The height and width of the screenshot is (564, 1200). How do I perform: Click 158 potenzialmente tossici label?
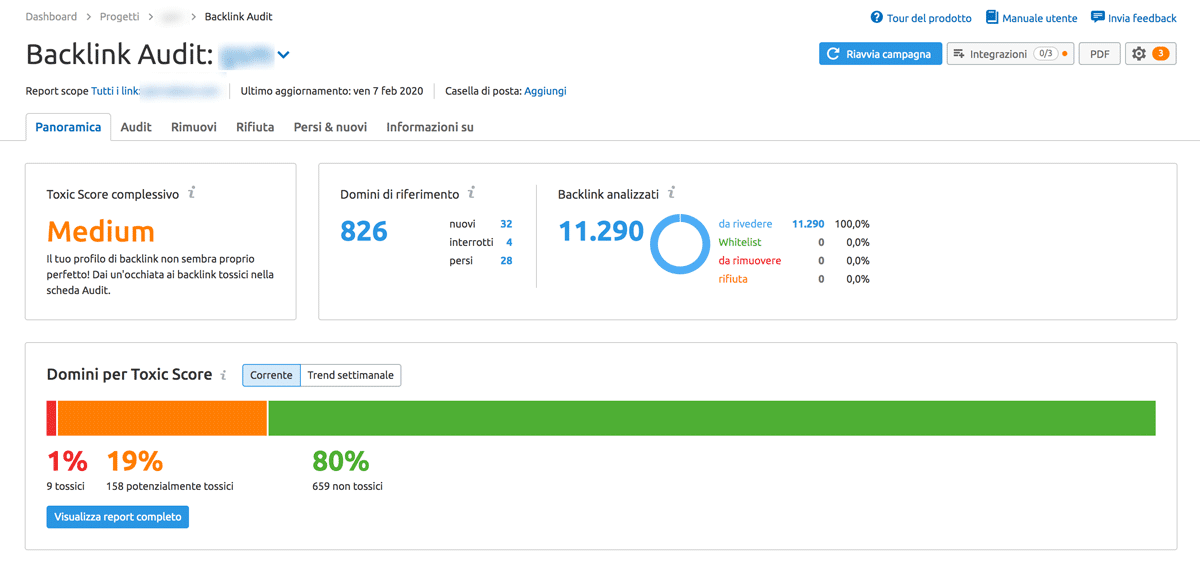170,486
